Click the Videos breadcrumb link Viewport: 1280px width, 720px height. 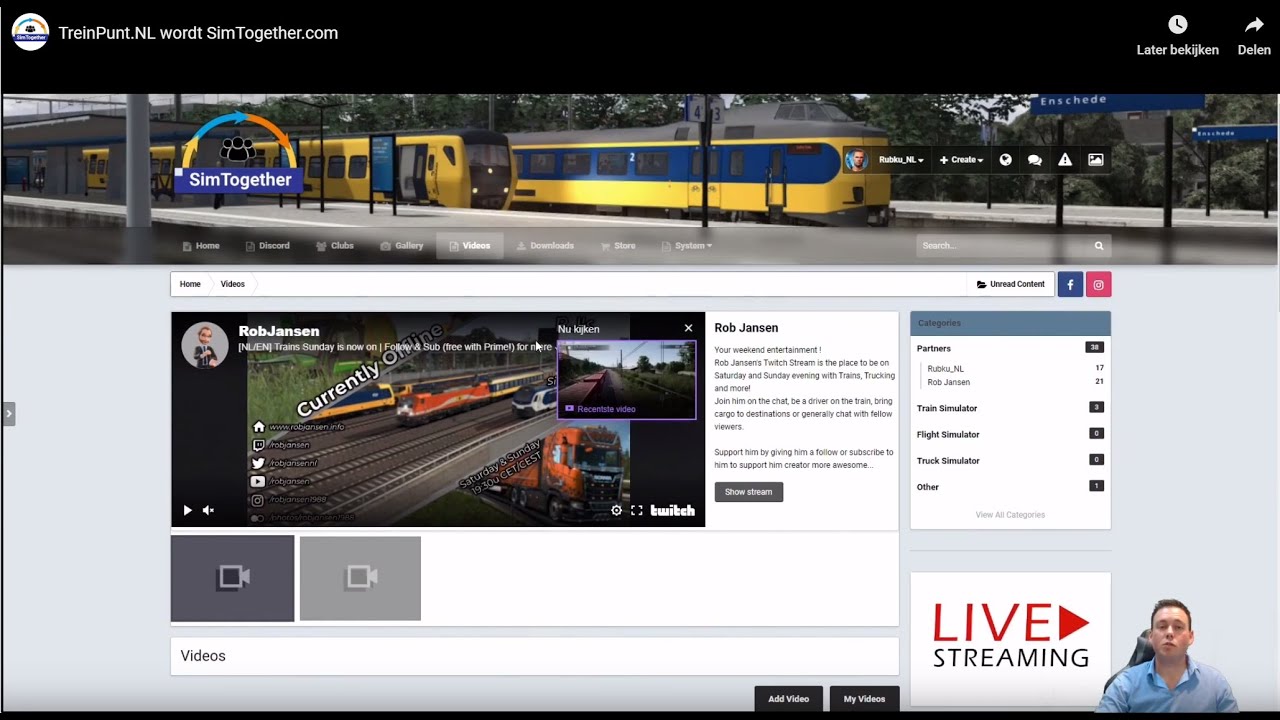(232, 284)
